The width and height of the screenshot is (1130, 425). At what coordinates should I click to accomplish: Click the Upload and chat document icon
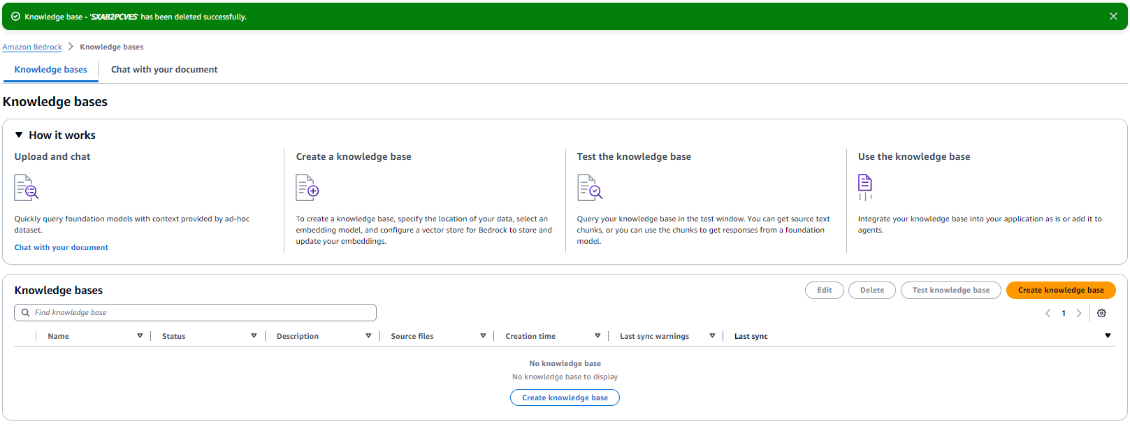[27, 187]
